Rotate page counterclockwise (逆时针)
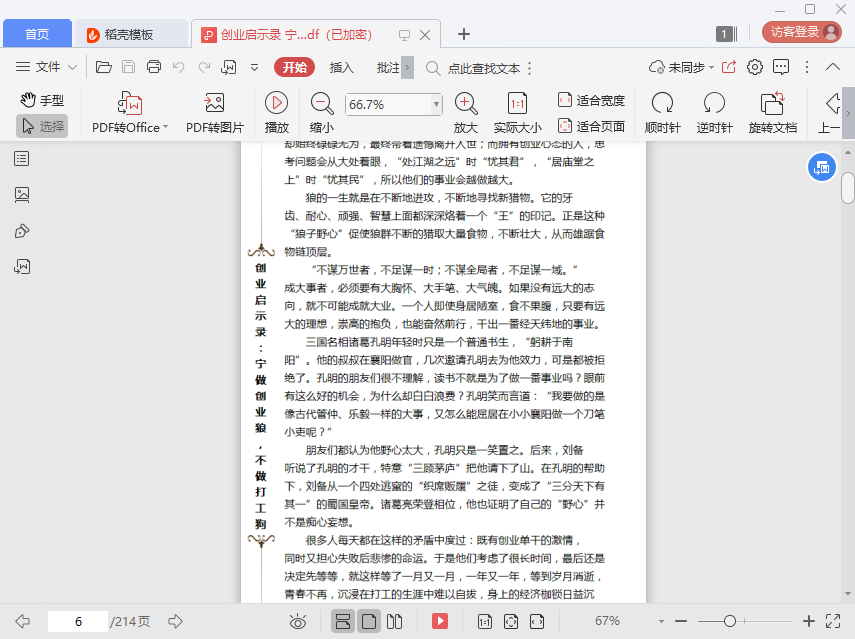 [714, 113]
